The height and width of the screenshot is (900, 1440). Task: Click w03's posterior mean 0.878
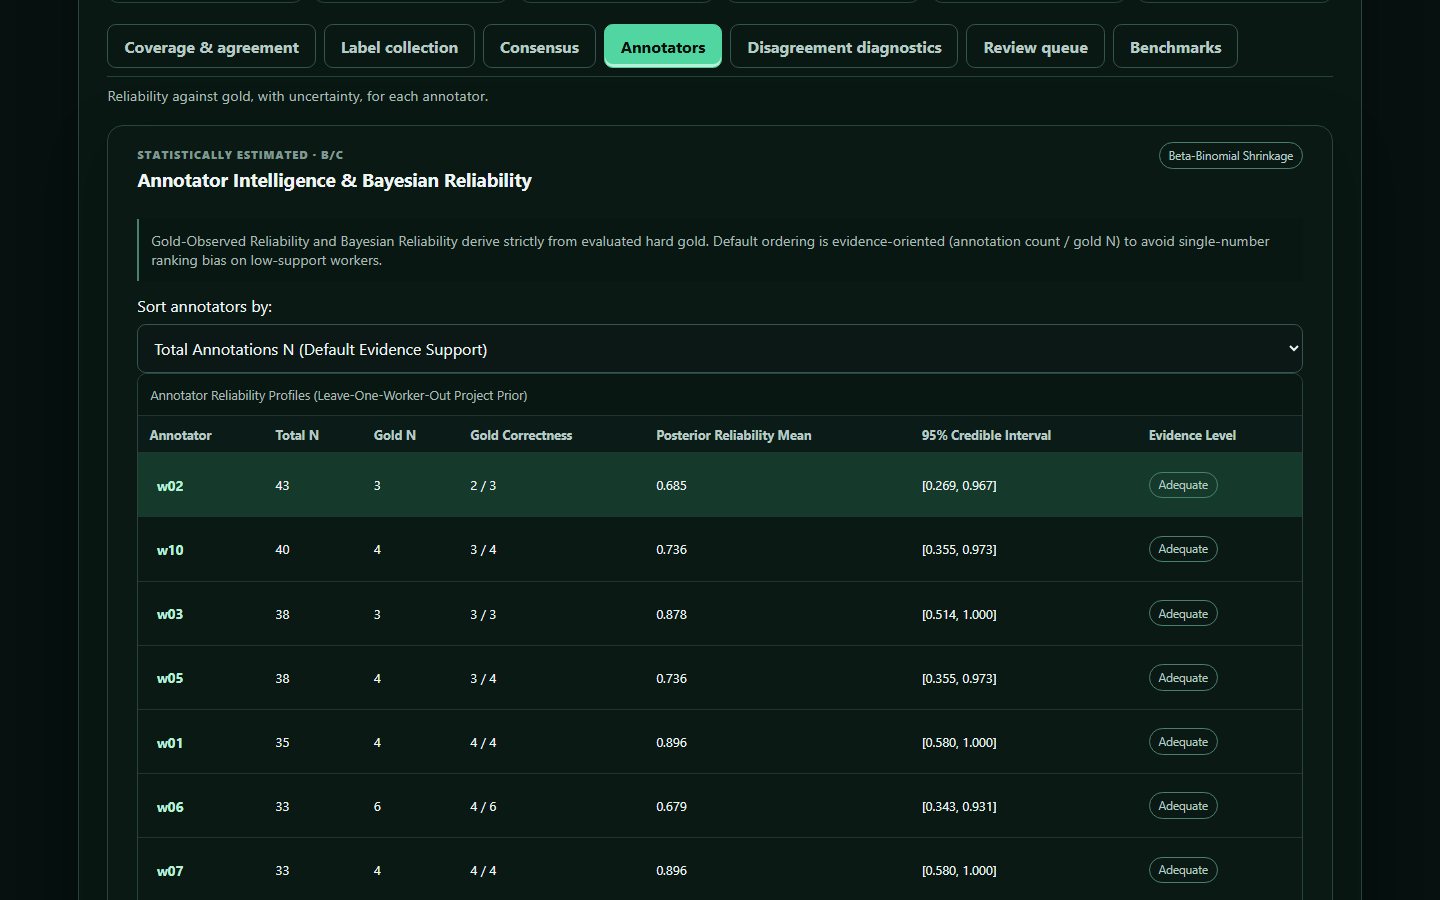(x=671, y=614)
